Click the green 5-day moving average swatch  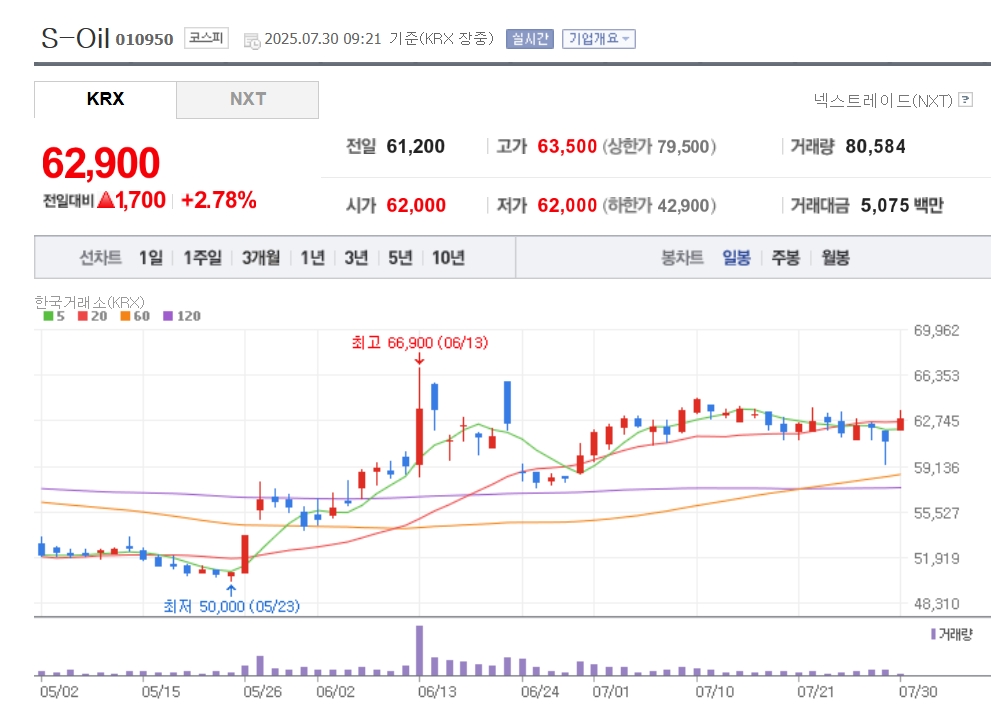[x=48, y=316]
